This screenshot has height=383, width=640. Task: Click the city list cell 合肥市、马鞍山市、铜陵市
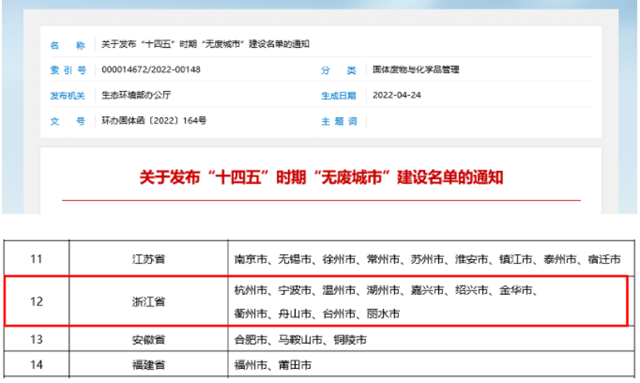pos(300,340)
